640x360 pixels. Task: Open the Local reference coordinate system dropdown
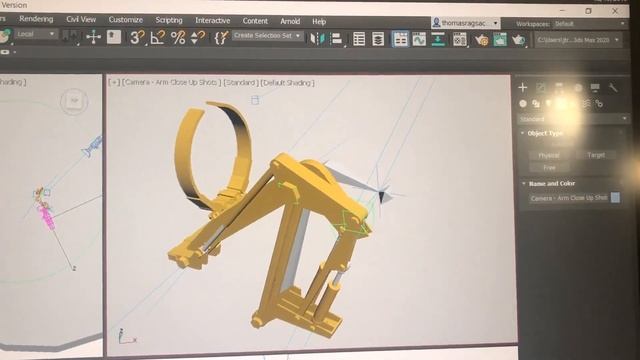pos(36,34)
